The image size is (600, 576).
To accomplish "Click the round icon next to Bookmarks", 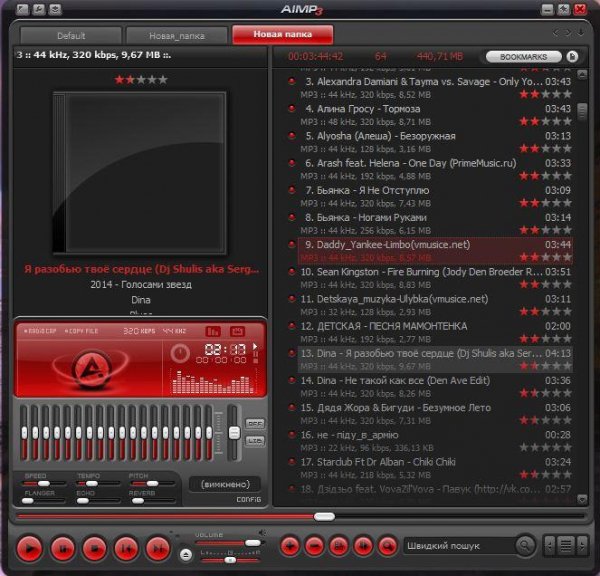I will [572, 57].
